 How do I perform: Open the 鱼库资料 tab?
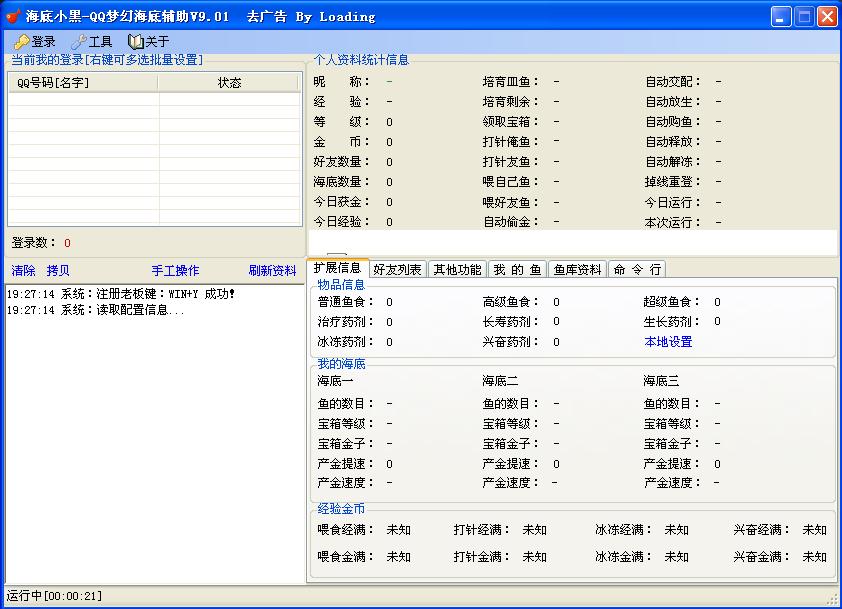pyautogui.click(x=577, y=269)
